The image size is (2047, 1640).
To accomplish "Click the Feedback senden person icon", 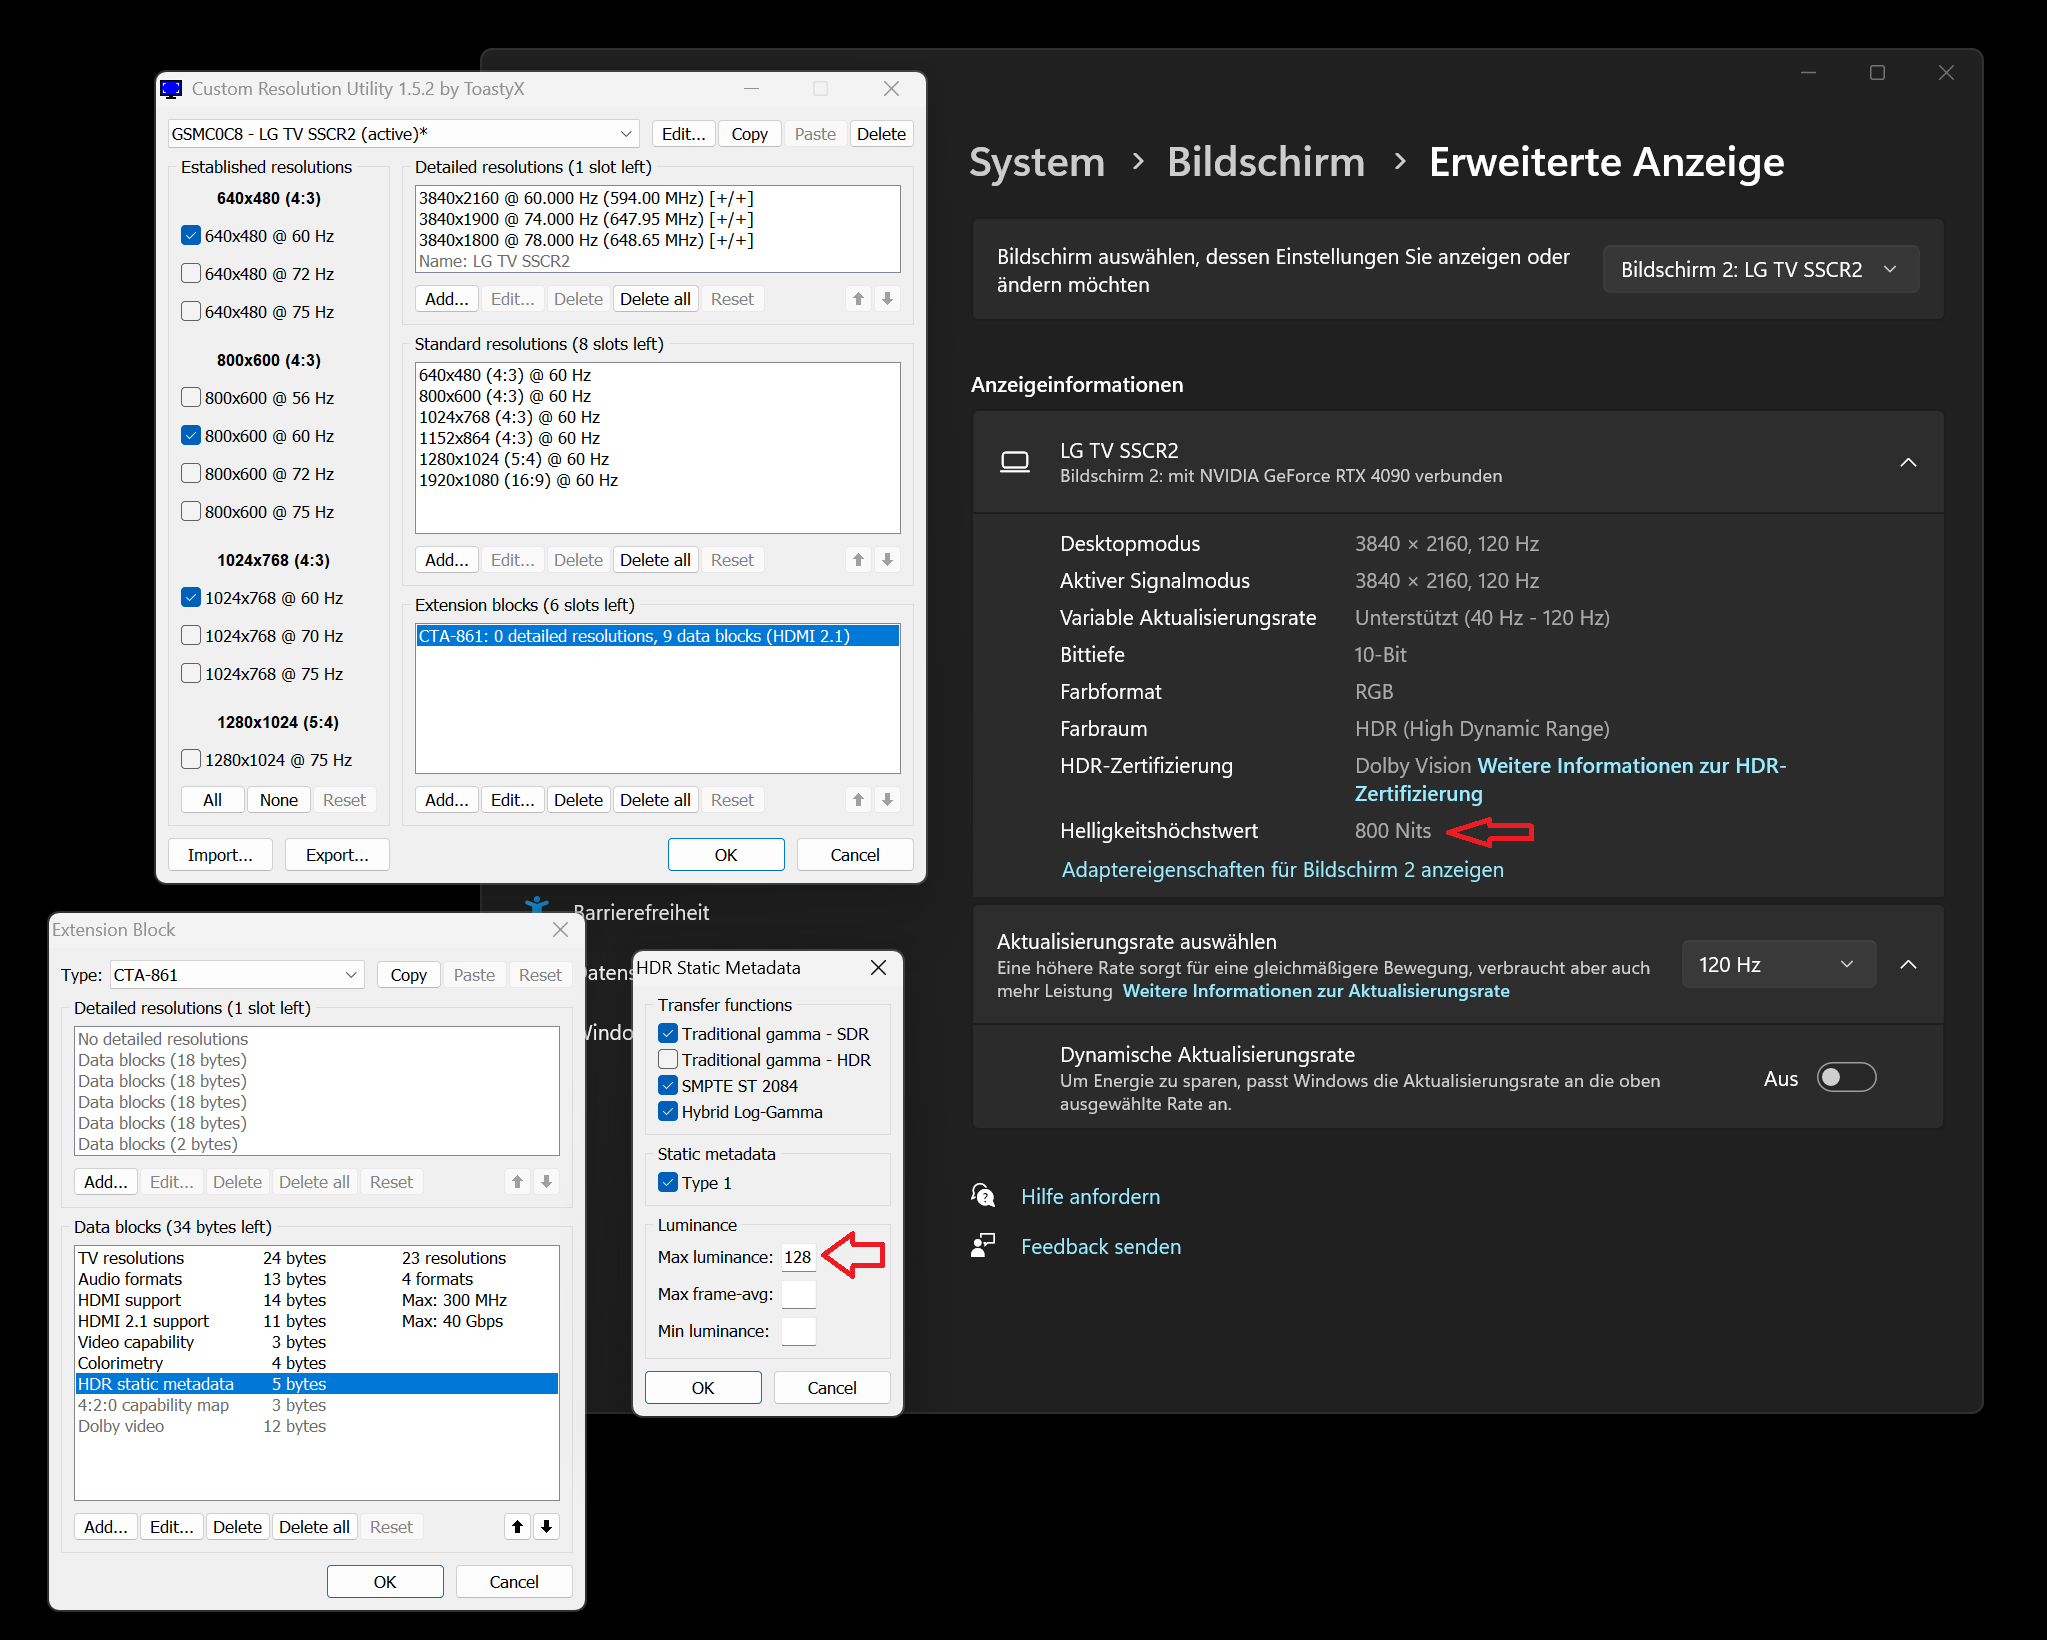I will point(983,1245).
